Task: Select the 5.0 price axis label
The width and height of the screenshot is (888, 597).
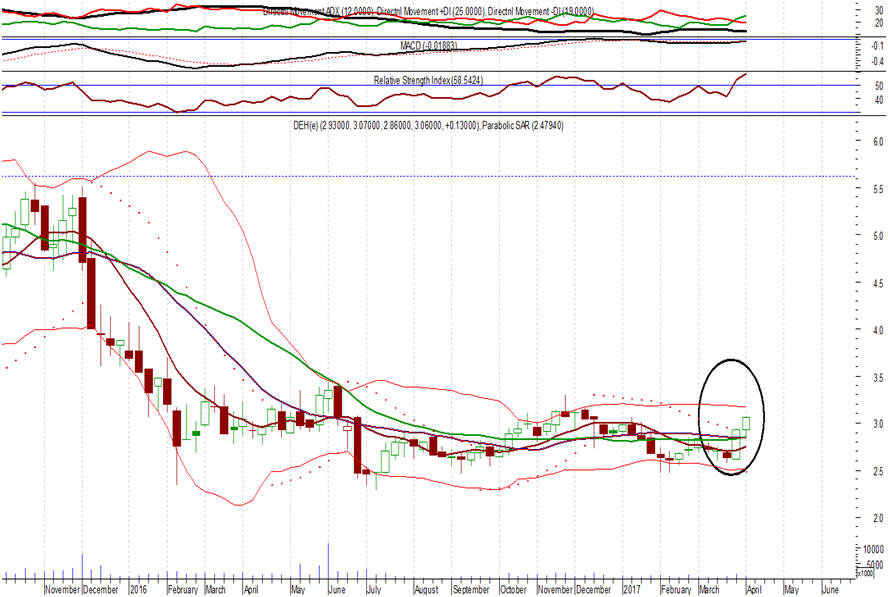Action: point(877,236)
